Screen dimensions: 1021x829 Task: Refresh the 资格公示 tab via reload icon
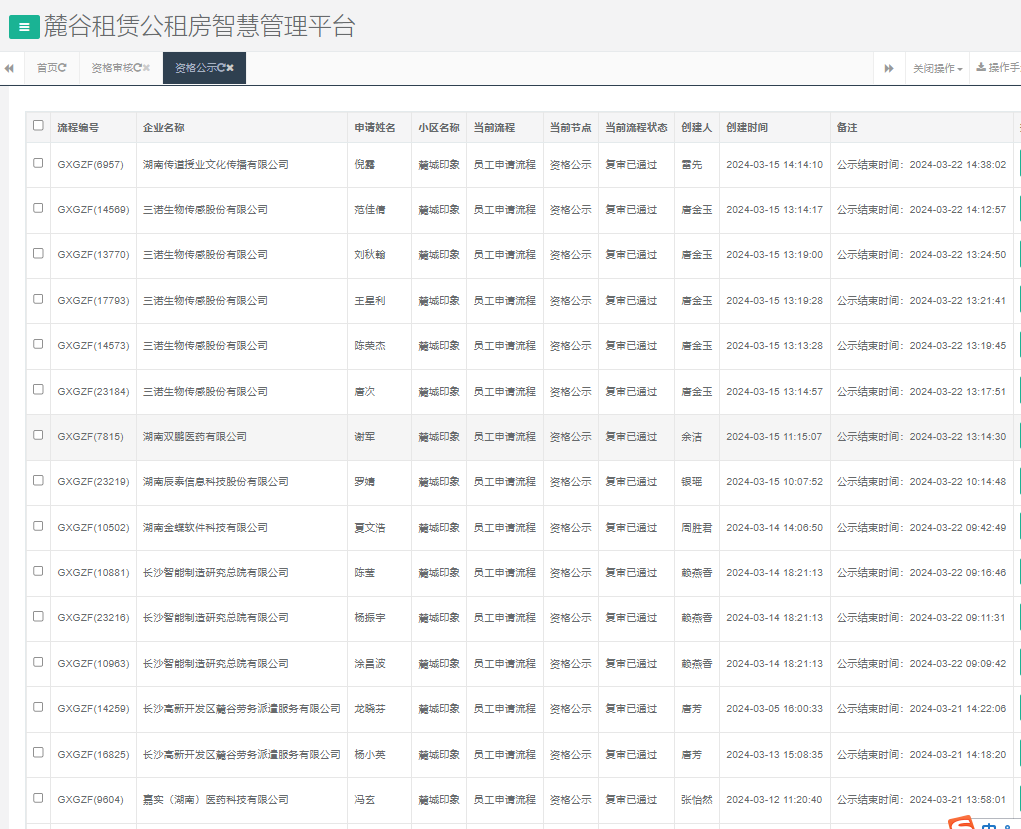[x=220, y=68]
